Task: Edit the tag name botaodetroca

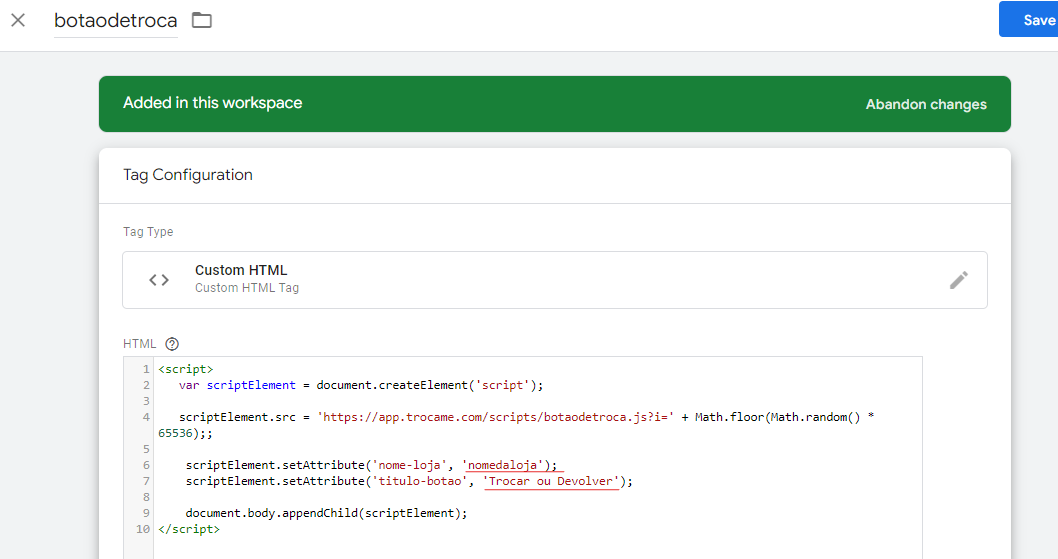Action: [x=115, y=21]
